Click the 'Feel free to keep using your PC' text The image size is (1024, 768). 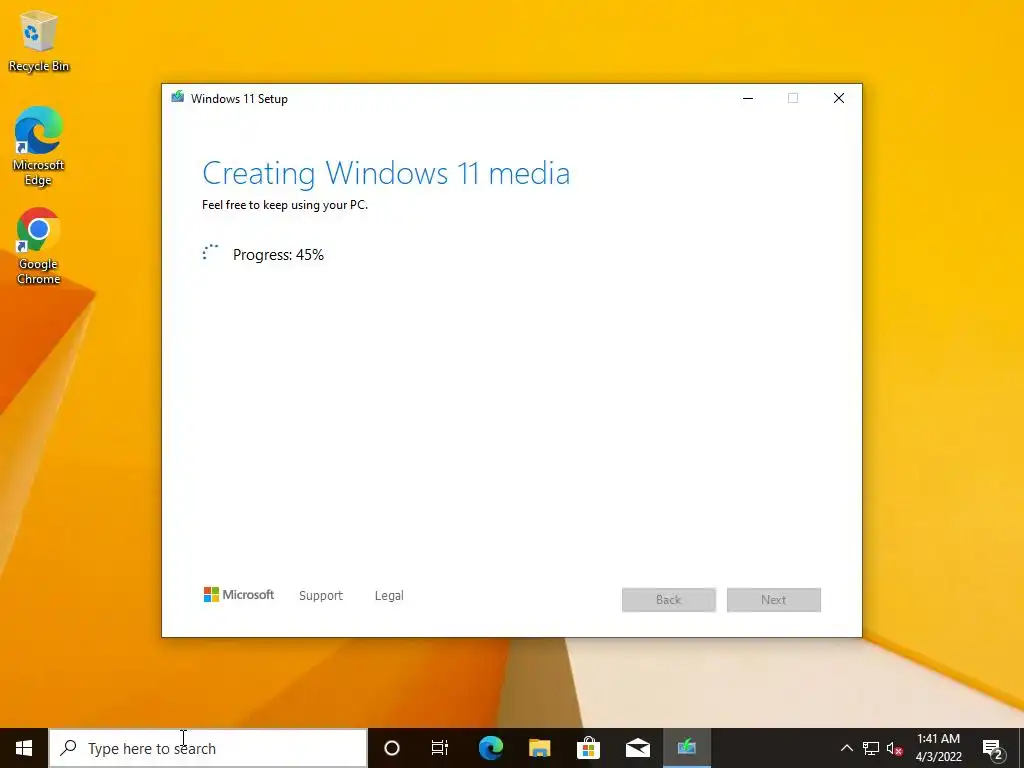(285, 205)
